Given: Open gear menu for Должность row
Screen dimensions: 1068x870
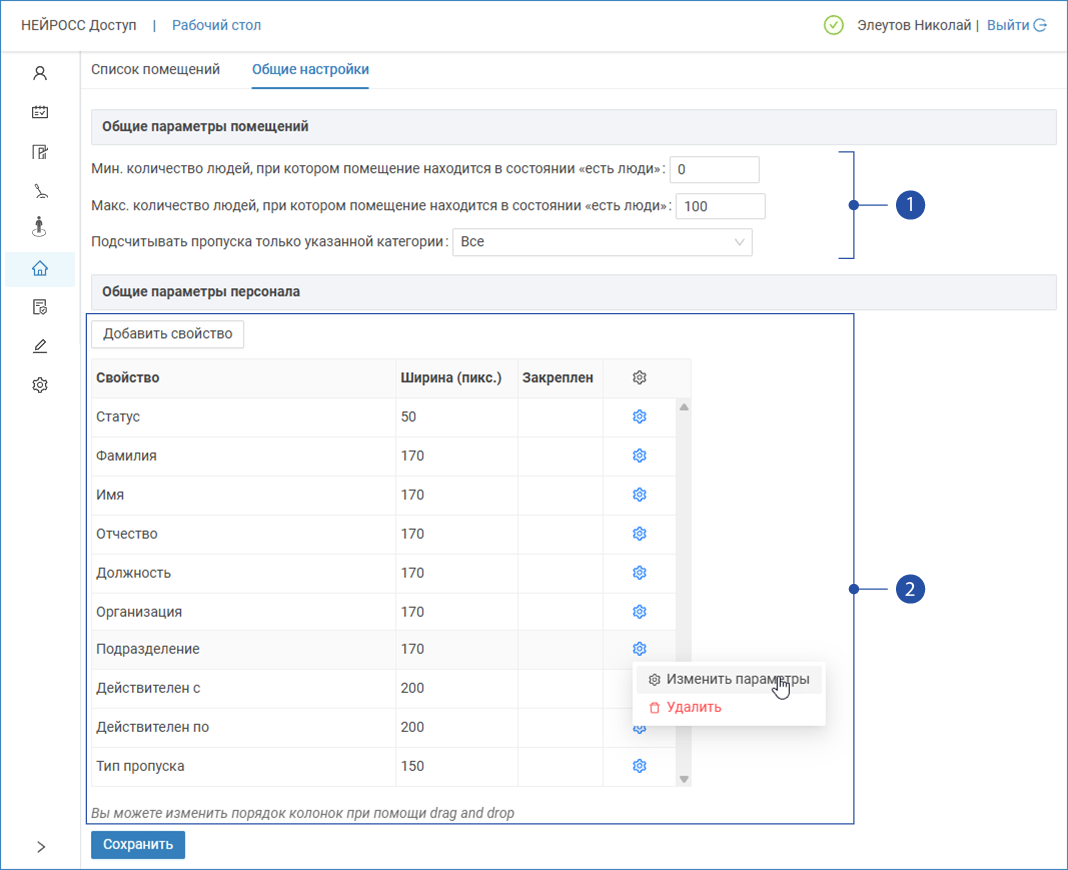Looking at the screenshot, I should click(640, 573).
